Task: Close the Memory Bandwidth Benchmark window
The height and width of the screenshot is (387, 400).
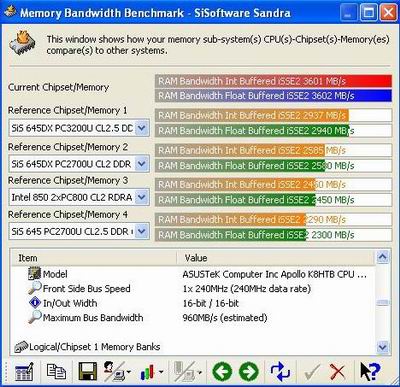Action: pyautogui.click(x=388, y=13)
